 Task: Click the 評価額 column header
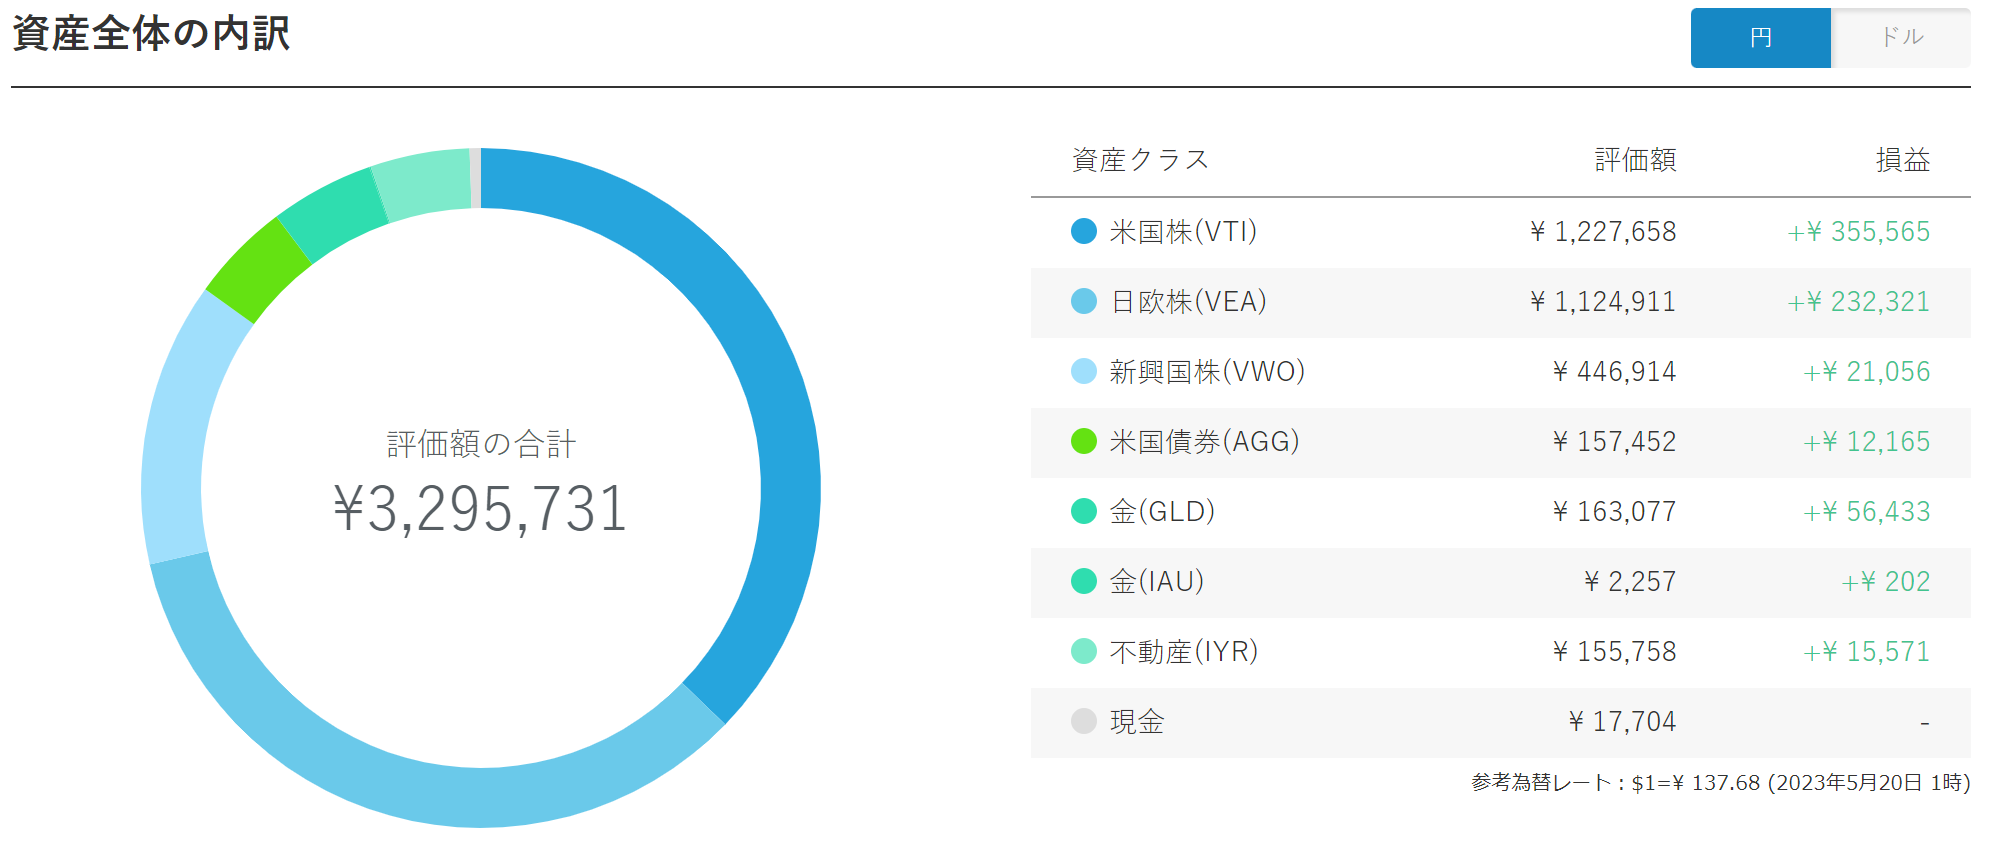1635,160
